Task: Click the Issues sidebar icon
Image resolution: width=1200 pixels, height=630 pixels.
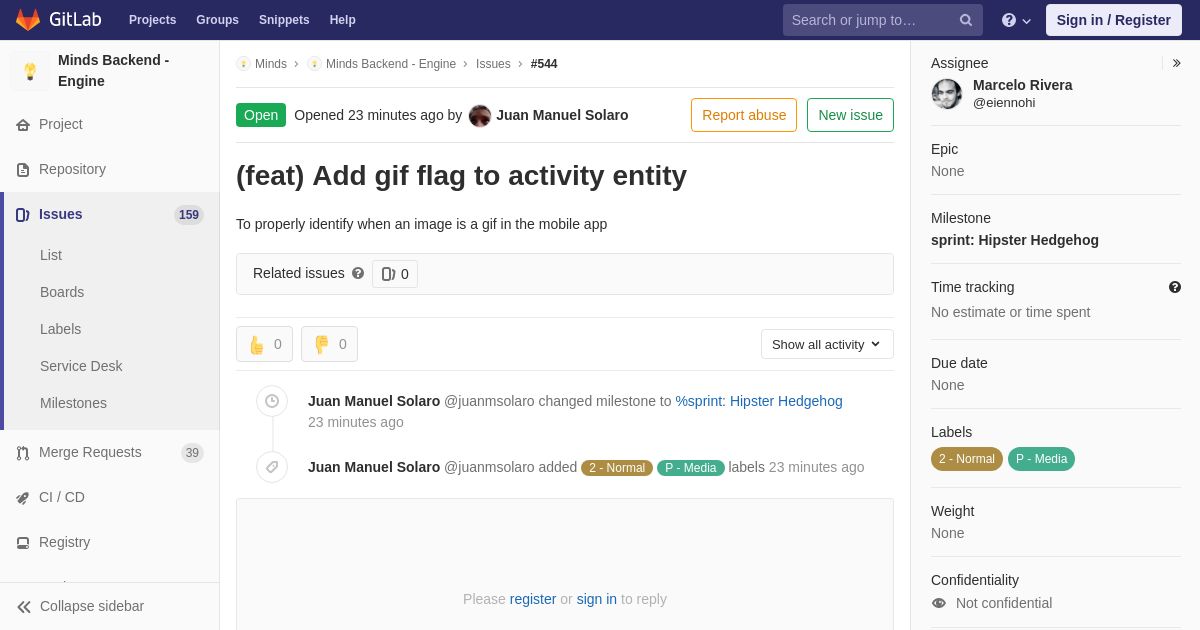Action: point(23,215)
